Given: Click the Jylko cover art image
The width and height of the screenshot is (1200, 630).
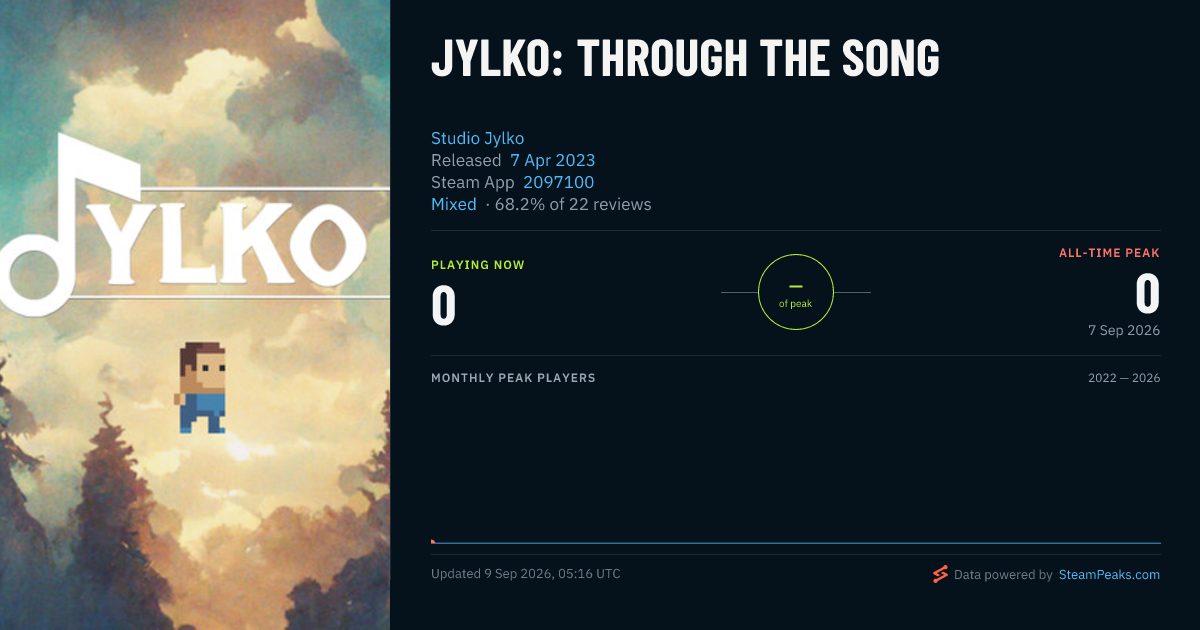Looking at the screenshot, I should click(195, 315).
